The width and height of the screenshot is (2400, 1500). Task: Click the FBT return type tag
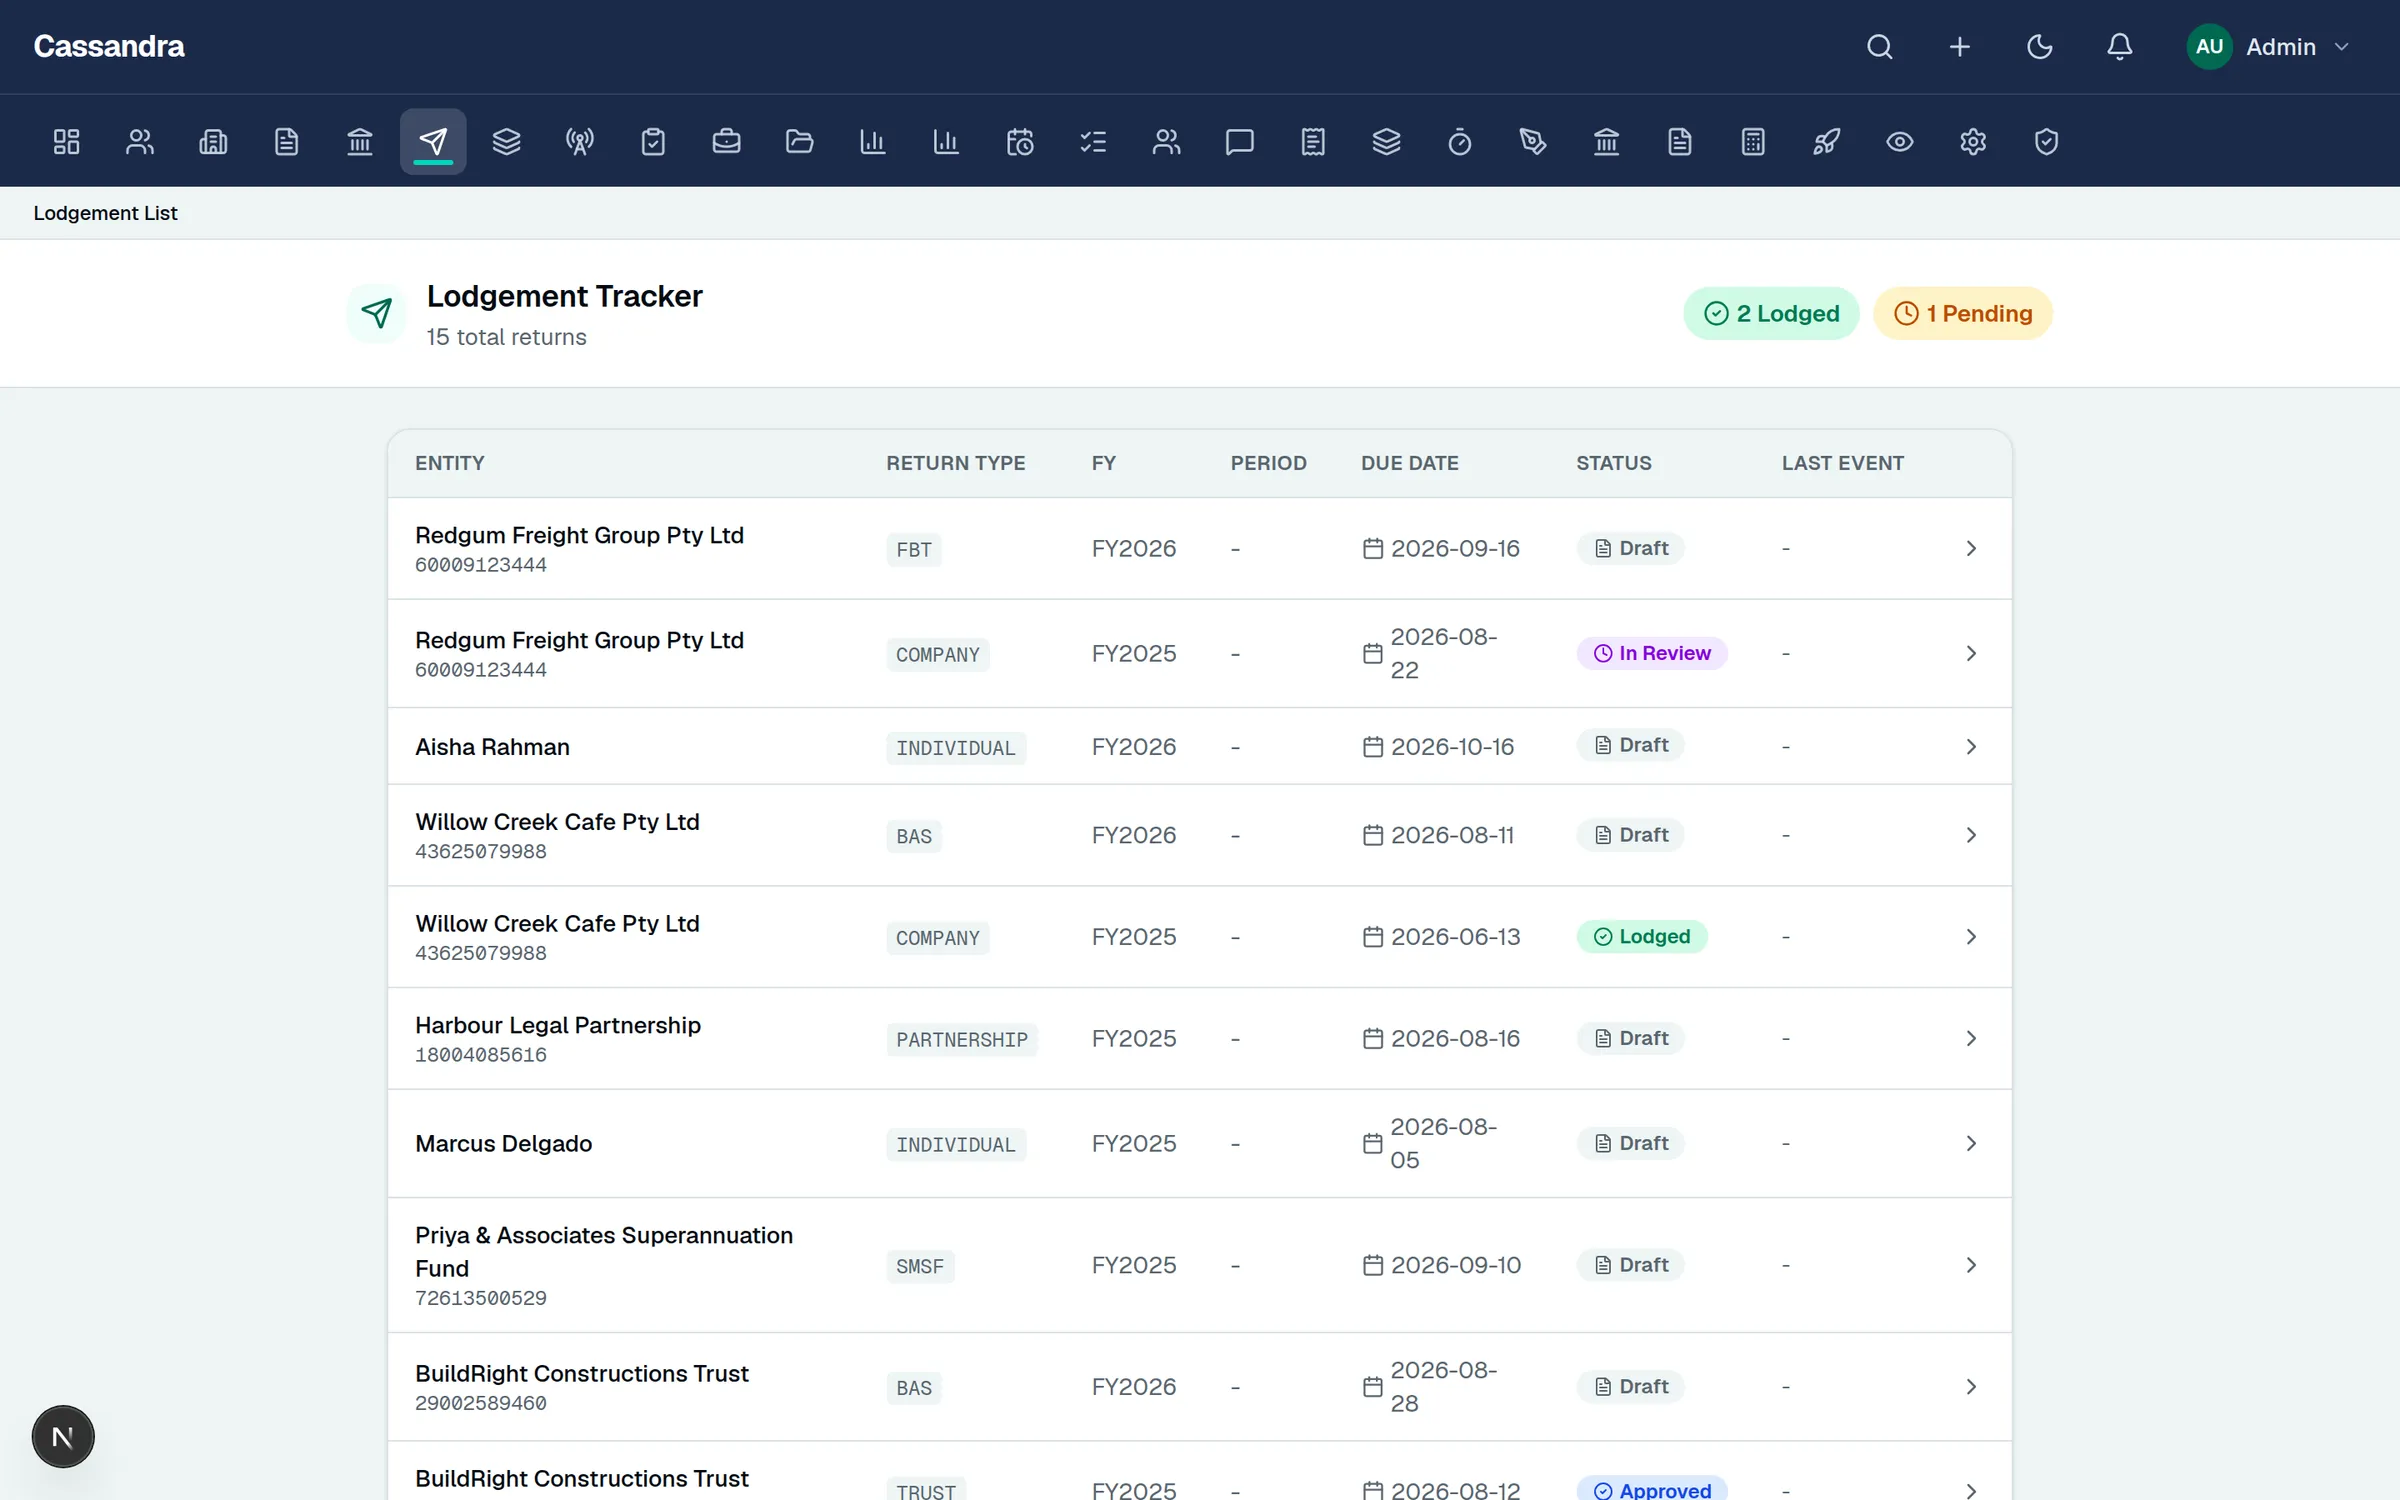point(914,549)
